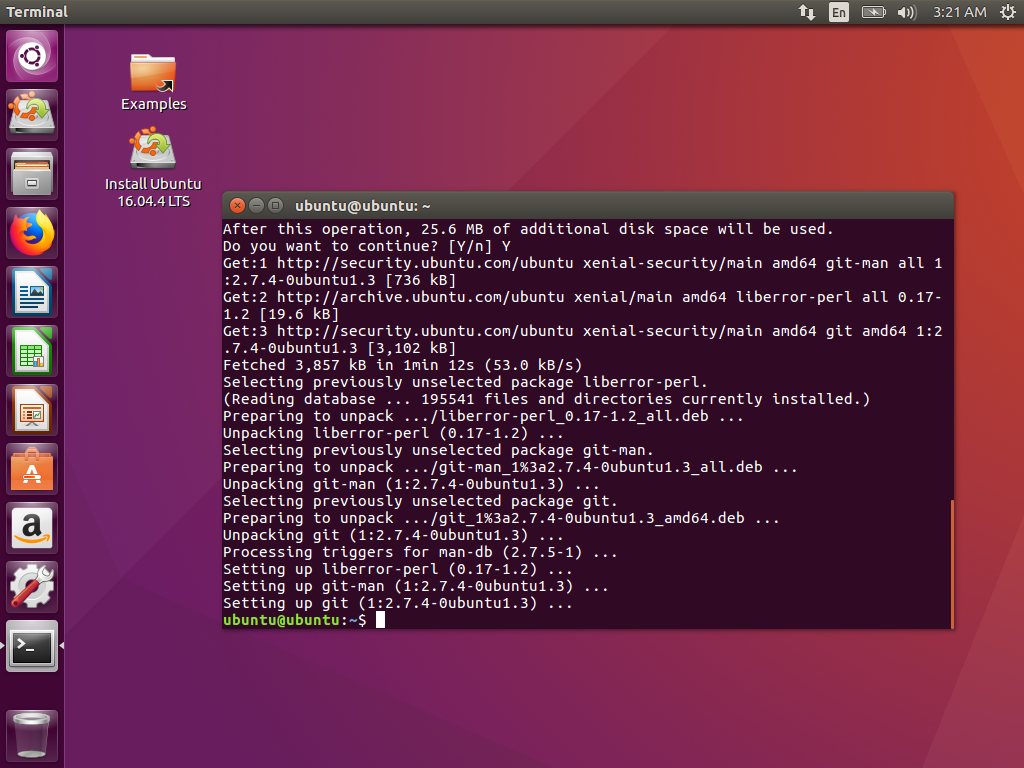The height and width of the screenshot is (768, 1024).
Task: Launch the Amazon shortcut
Action: pos(31,527)
